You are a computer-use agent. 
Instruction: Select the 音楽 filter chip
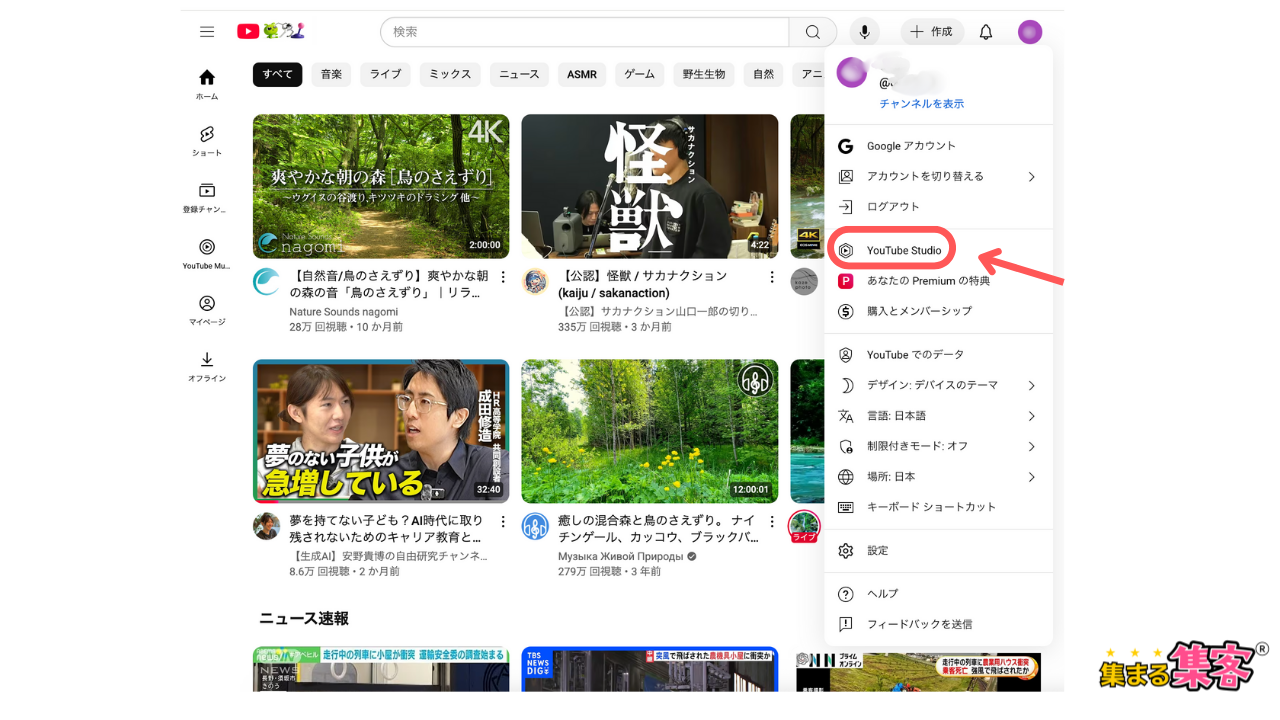click(x=331, y=74)
